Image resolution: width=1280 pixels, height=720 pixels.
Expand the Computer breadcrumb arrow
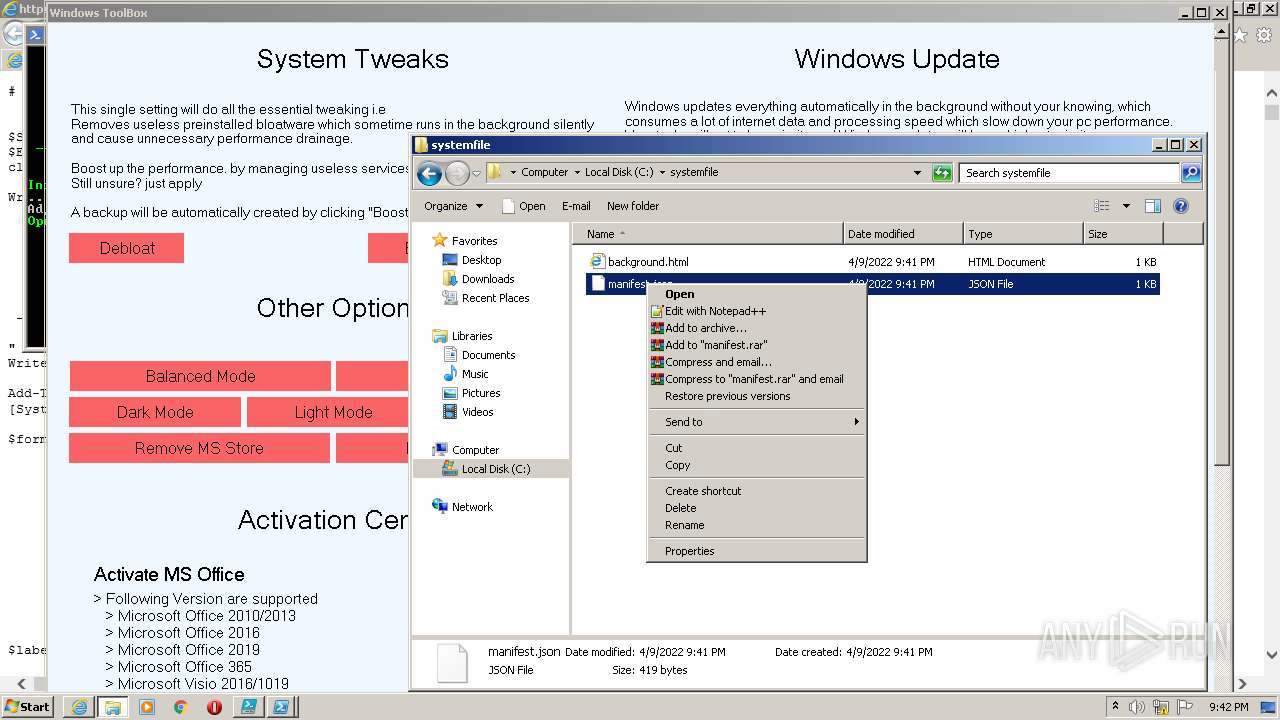click(576, 172)
